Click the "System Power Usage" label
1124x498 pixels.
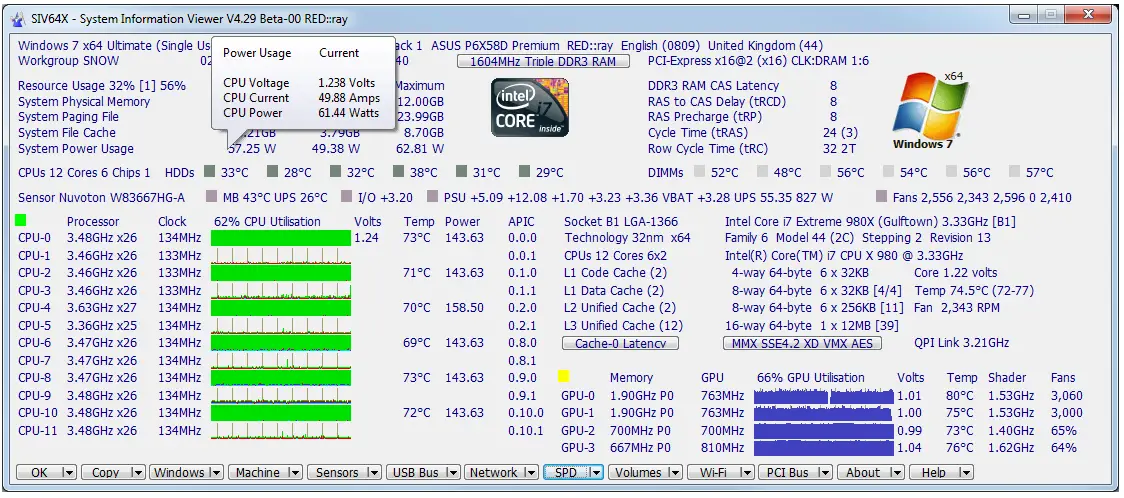[76, 149]
